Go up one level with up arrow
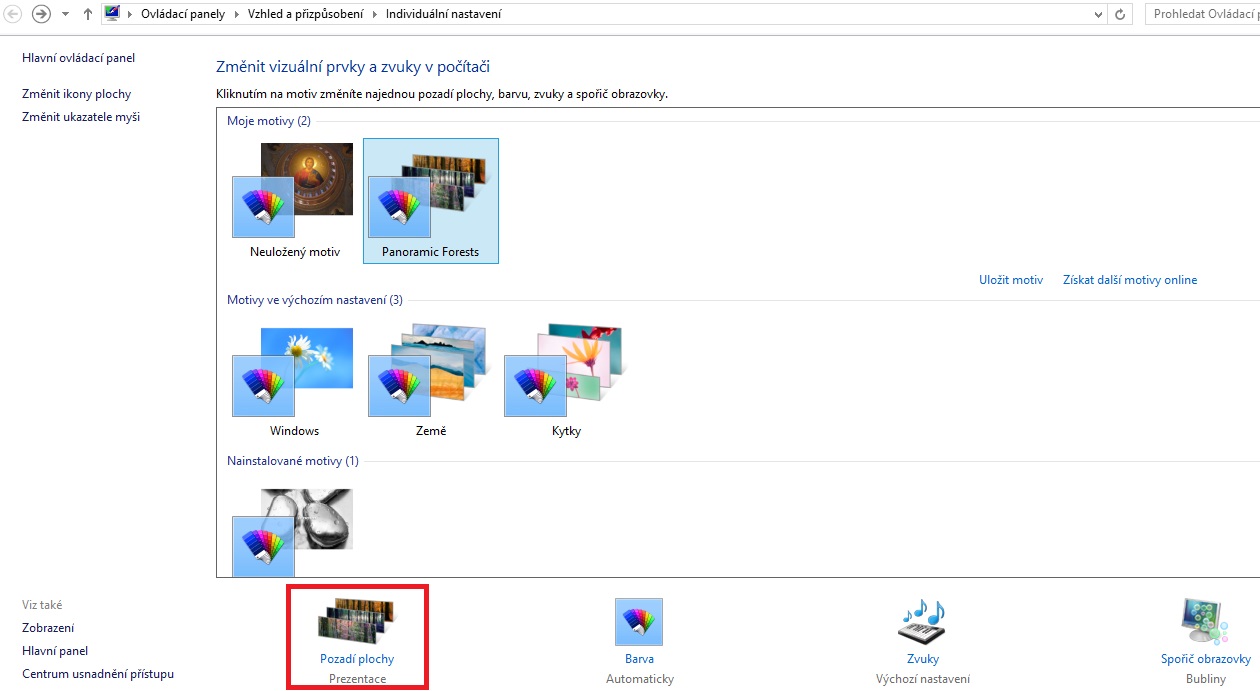 (88, 14)
